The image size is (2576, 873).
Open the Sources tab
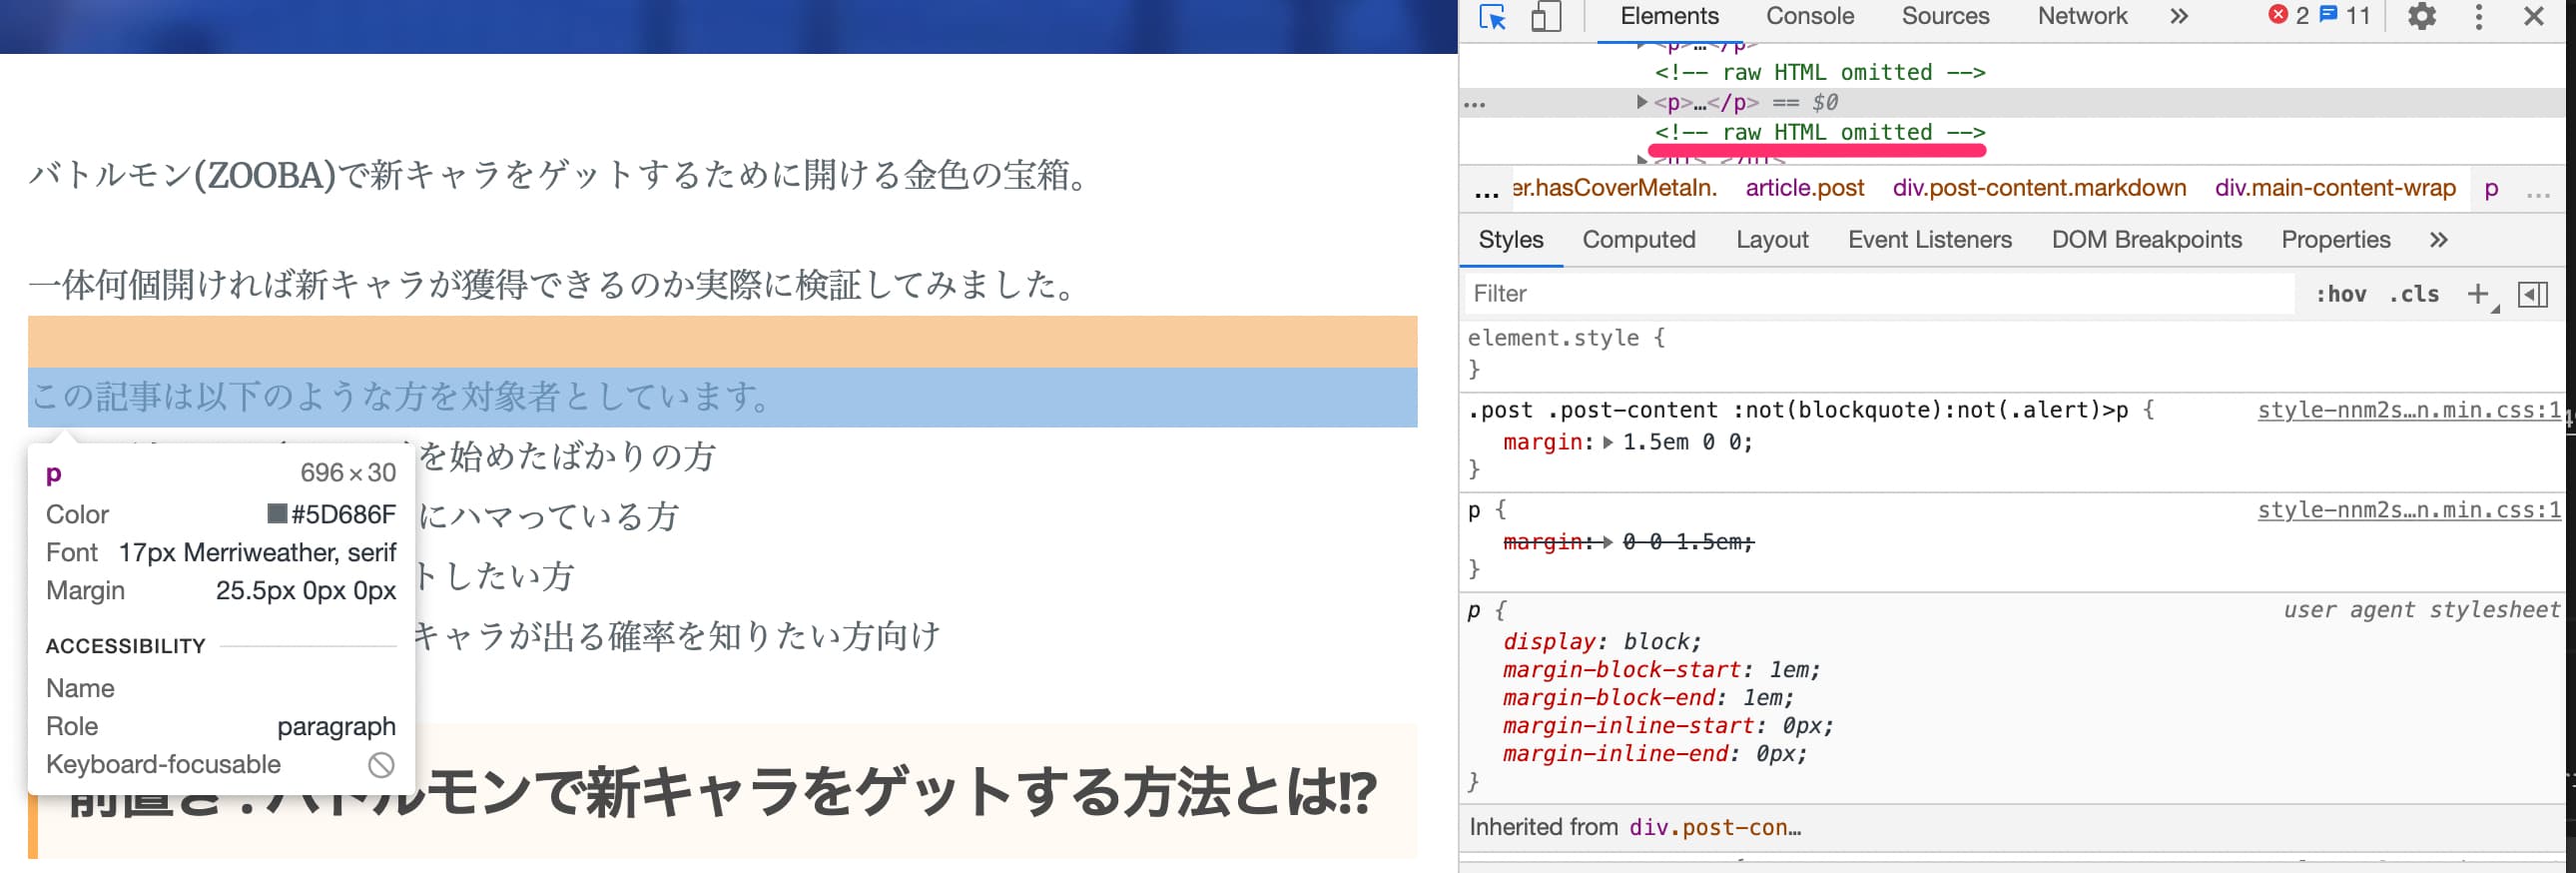pyautogui.click(x=1945, y=16)
